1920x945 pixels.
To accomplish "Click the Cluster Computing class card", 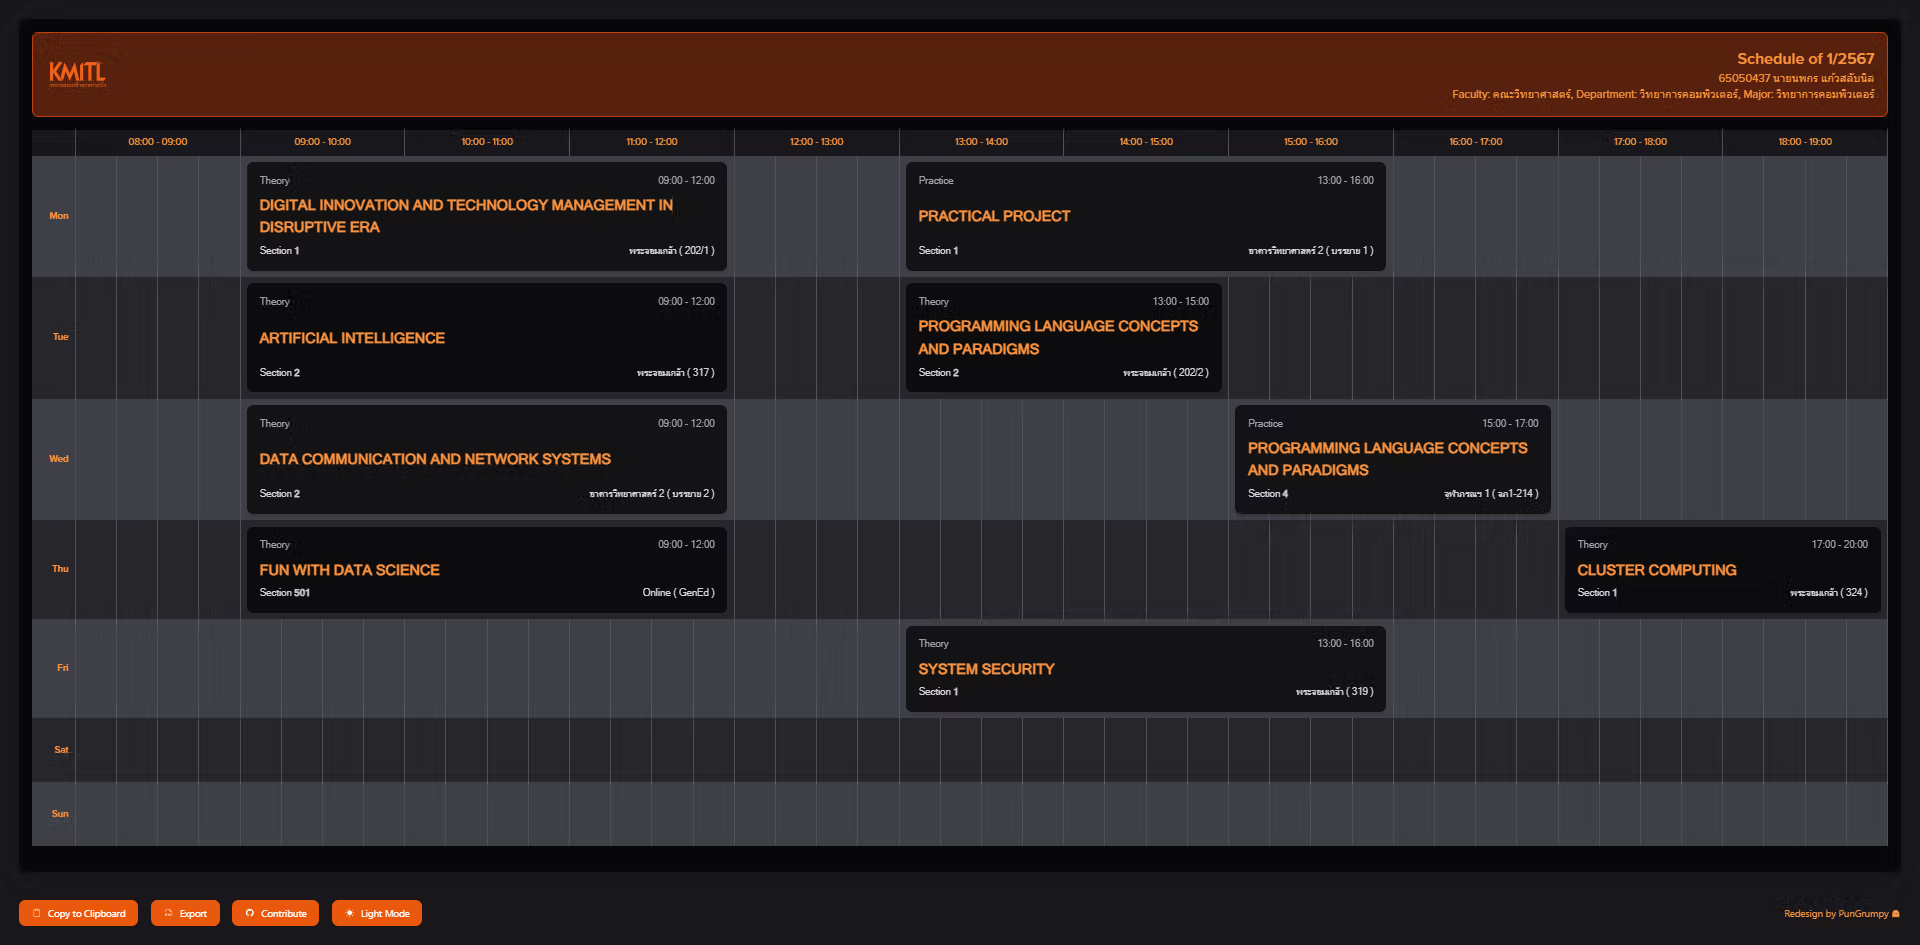I will 1721,569.
